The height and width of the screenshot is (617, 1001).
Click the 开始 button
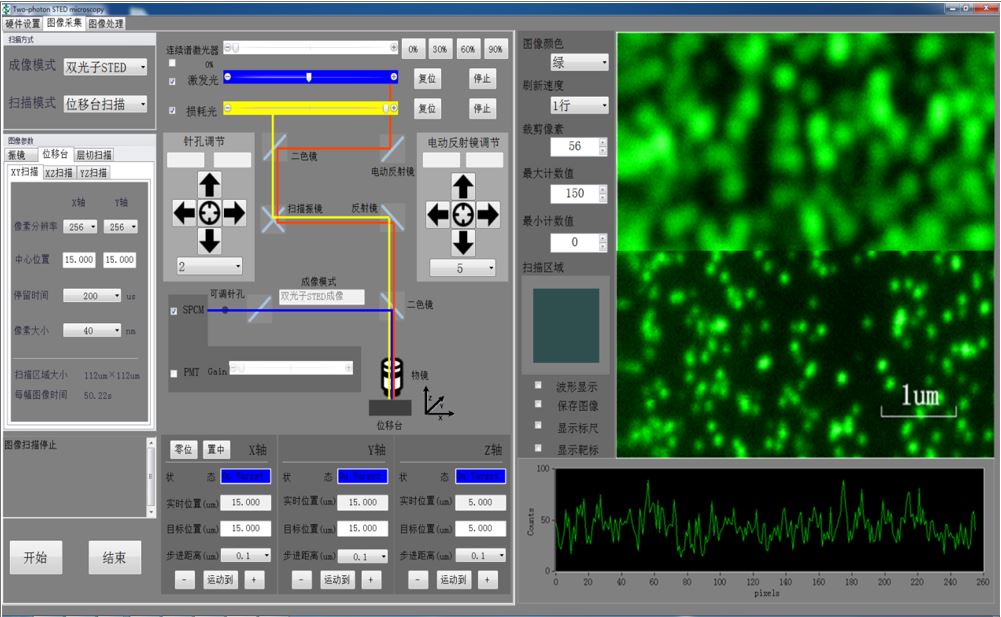click(x=35, y=558)
